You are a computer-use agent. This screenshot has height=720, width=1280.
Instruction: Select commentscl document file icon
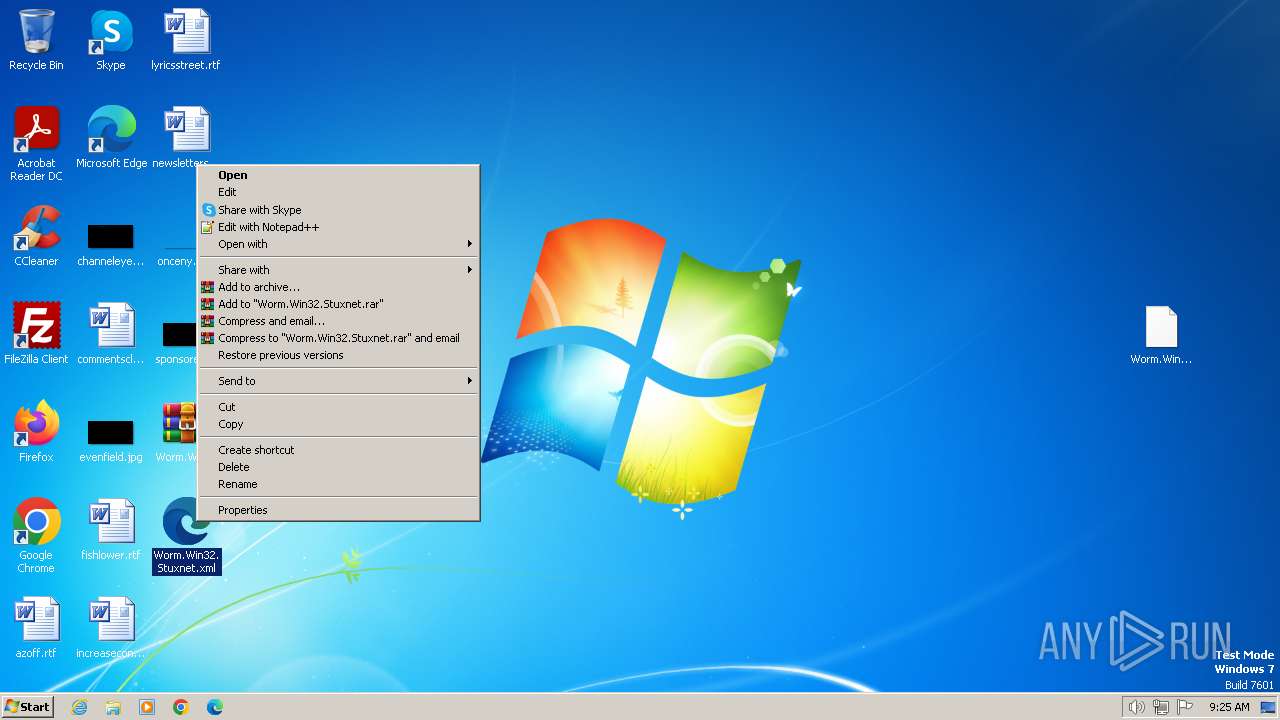pyautogui.click(x=111, y=333)
